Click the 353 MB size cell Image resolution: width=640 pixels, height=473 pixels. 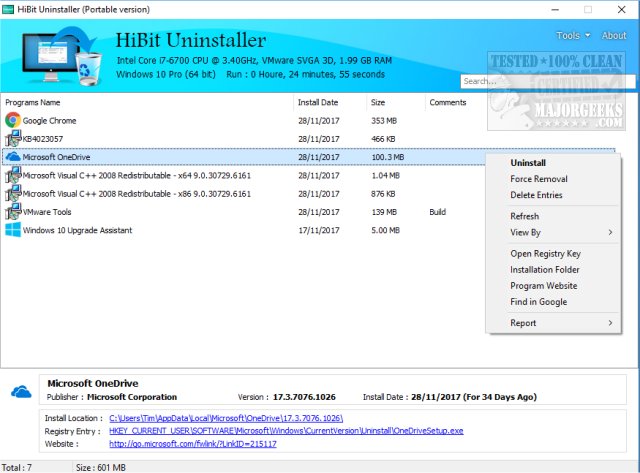click(384, 121)
